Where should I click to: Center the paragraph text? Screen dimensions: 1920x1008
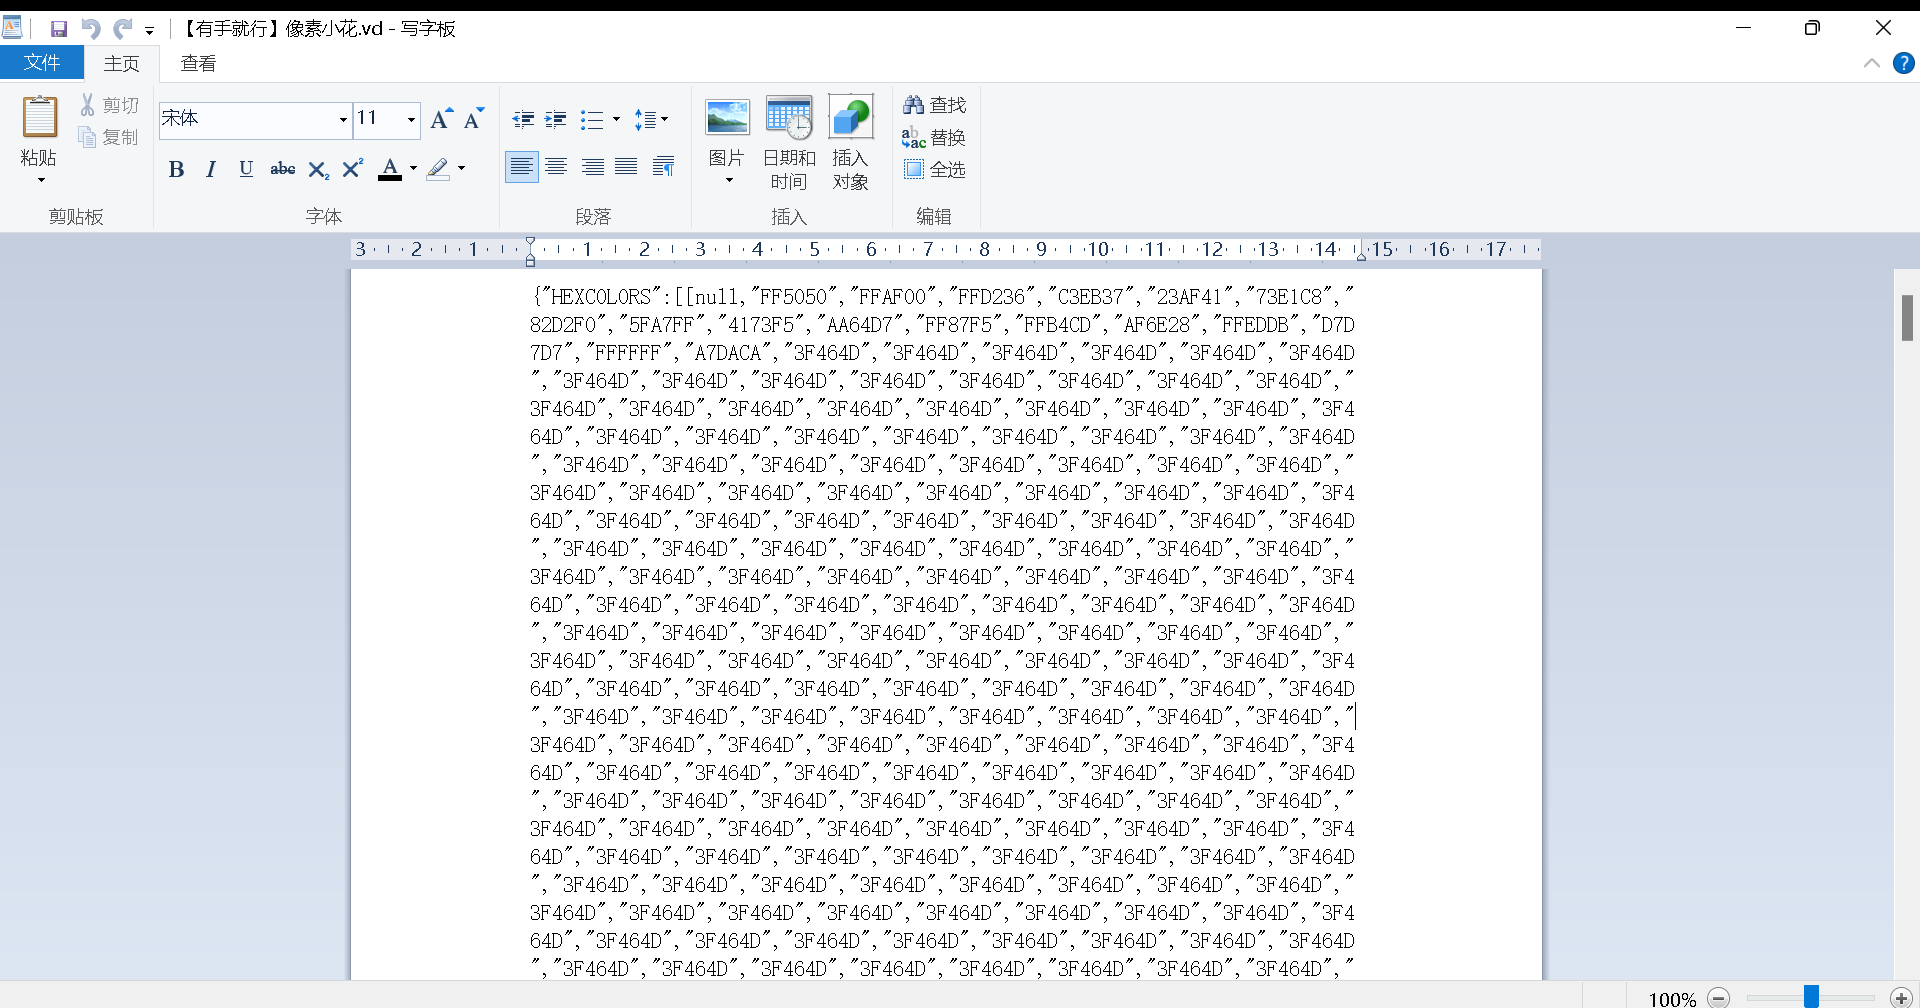556,167
